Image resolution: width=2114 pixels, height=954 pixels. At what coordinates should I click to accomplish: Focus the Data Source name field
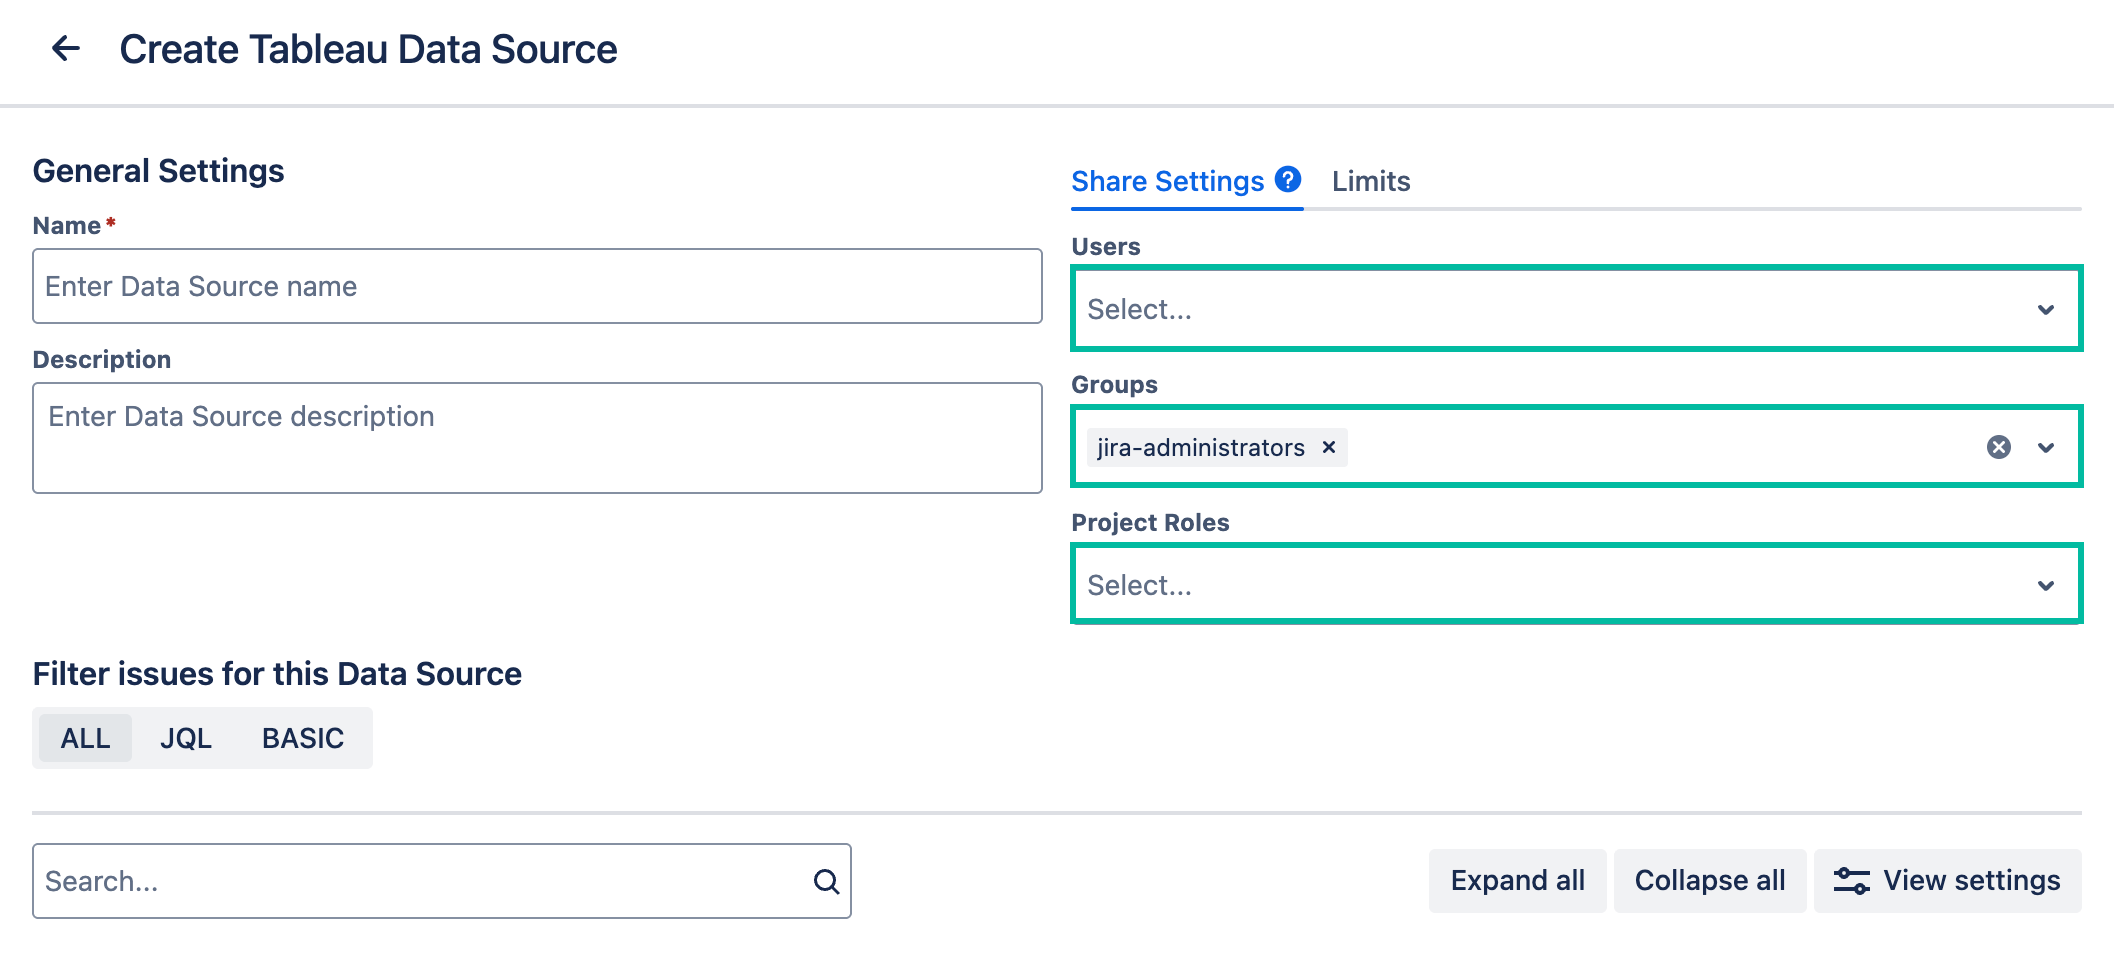tap(537, 286)
